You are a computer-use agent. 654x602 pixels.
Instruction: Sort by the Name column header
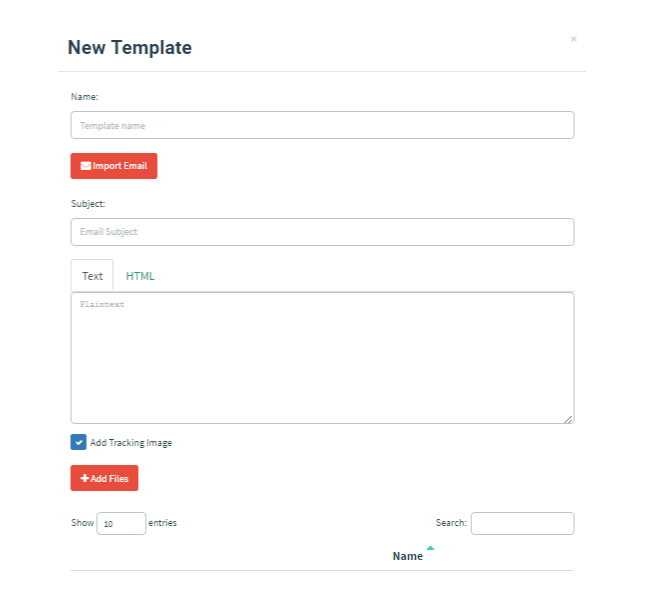pyautogui.click(x=407, y=556)
